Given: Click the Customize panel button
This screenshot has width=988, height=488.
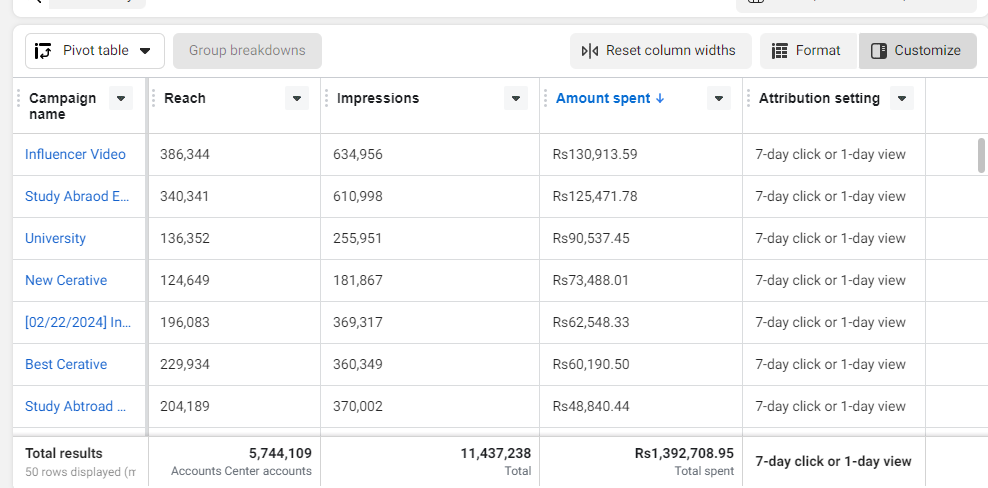Looking at the screenshot, I should click(917, 51).
